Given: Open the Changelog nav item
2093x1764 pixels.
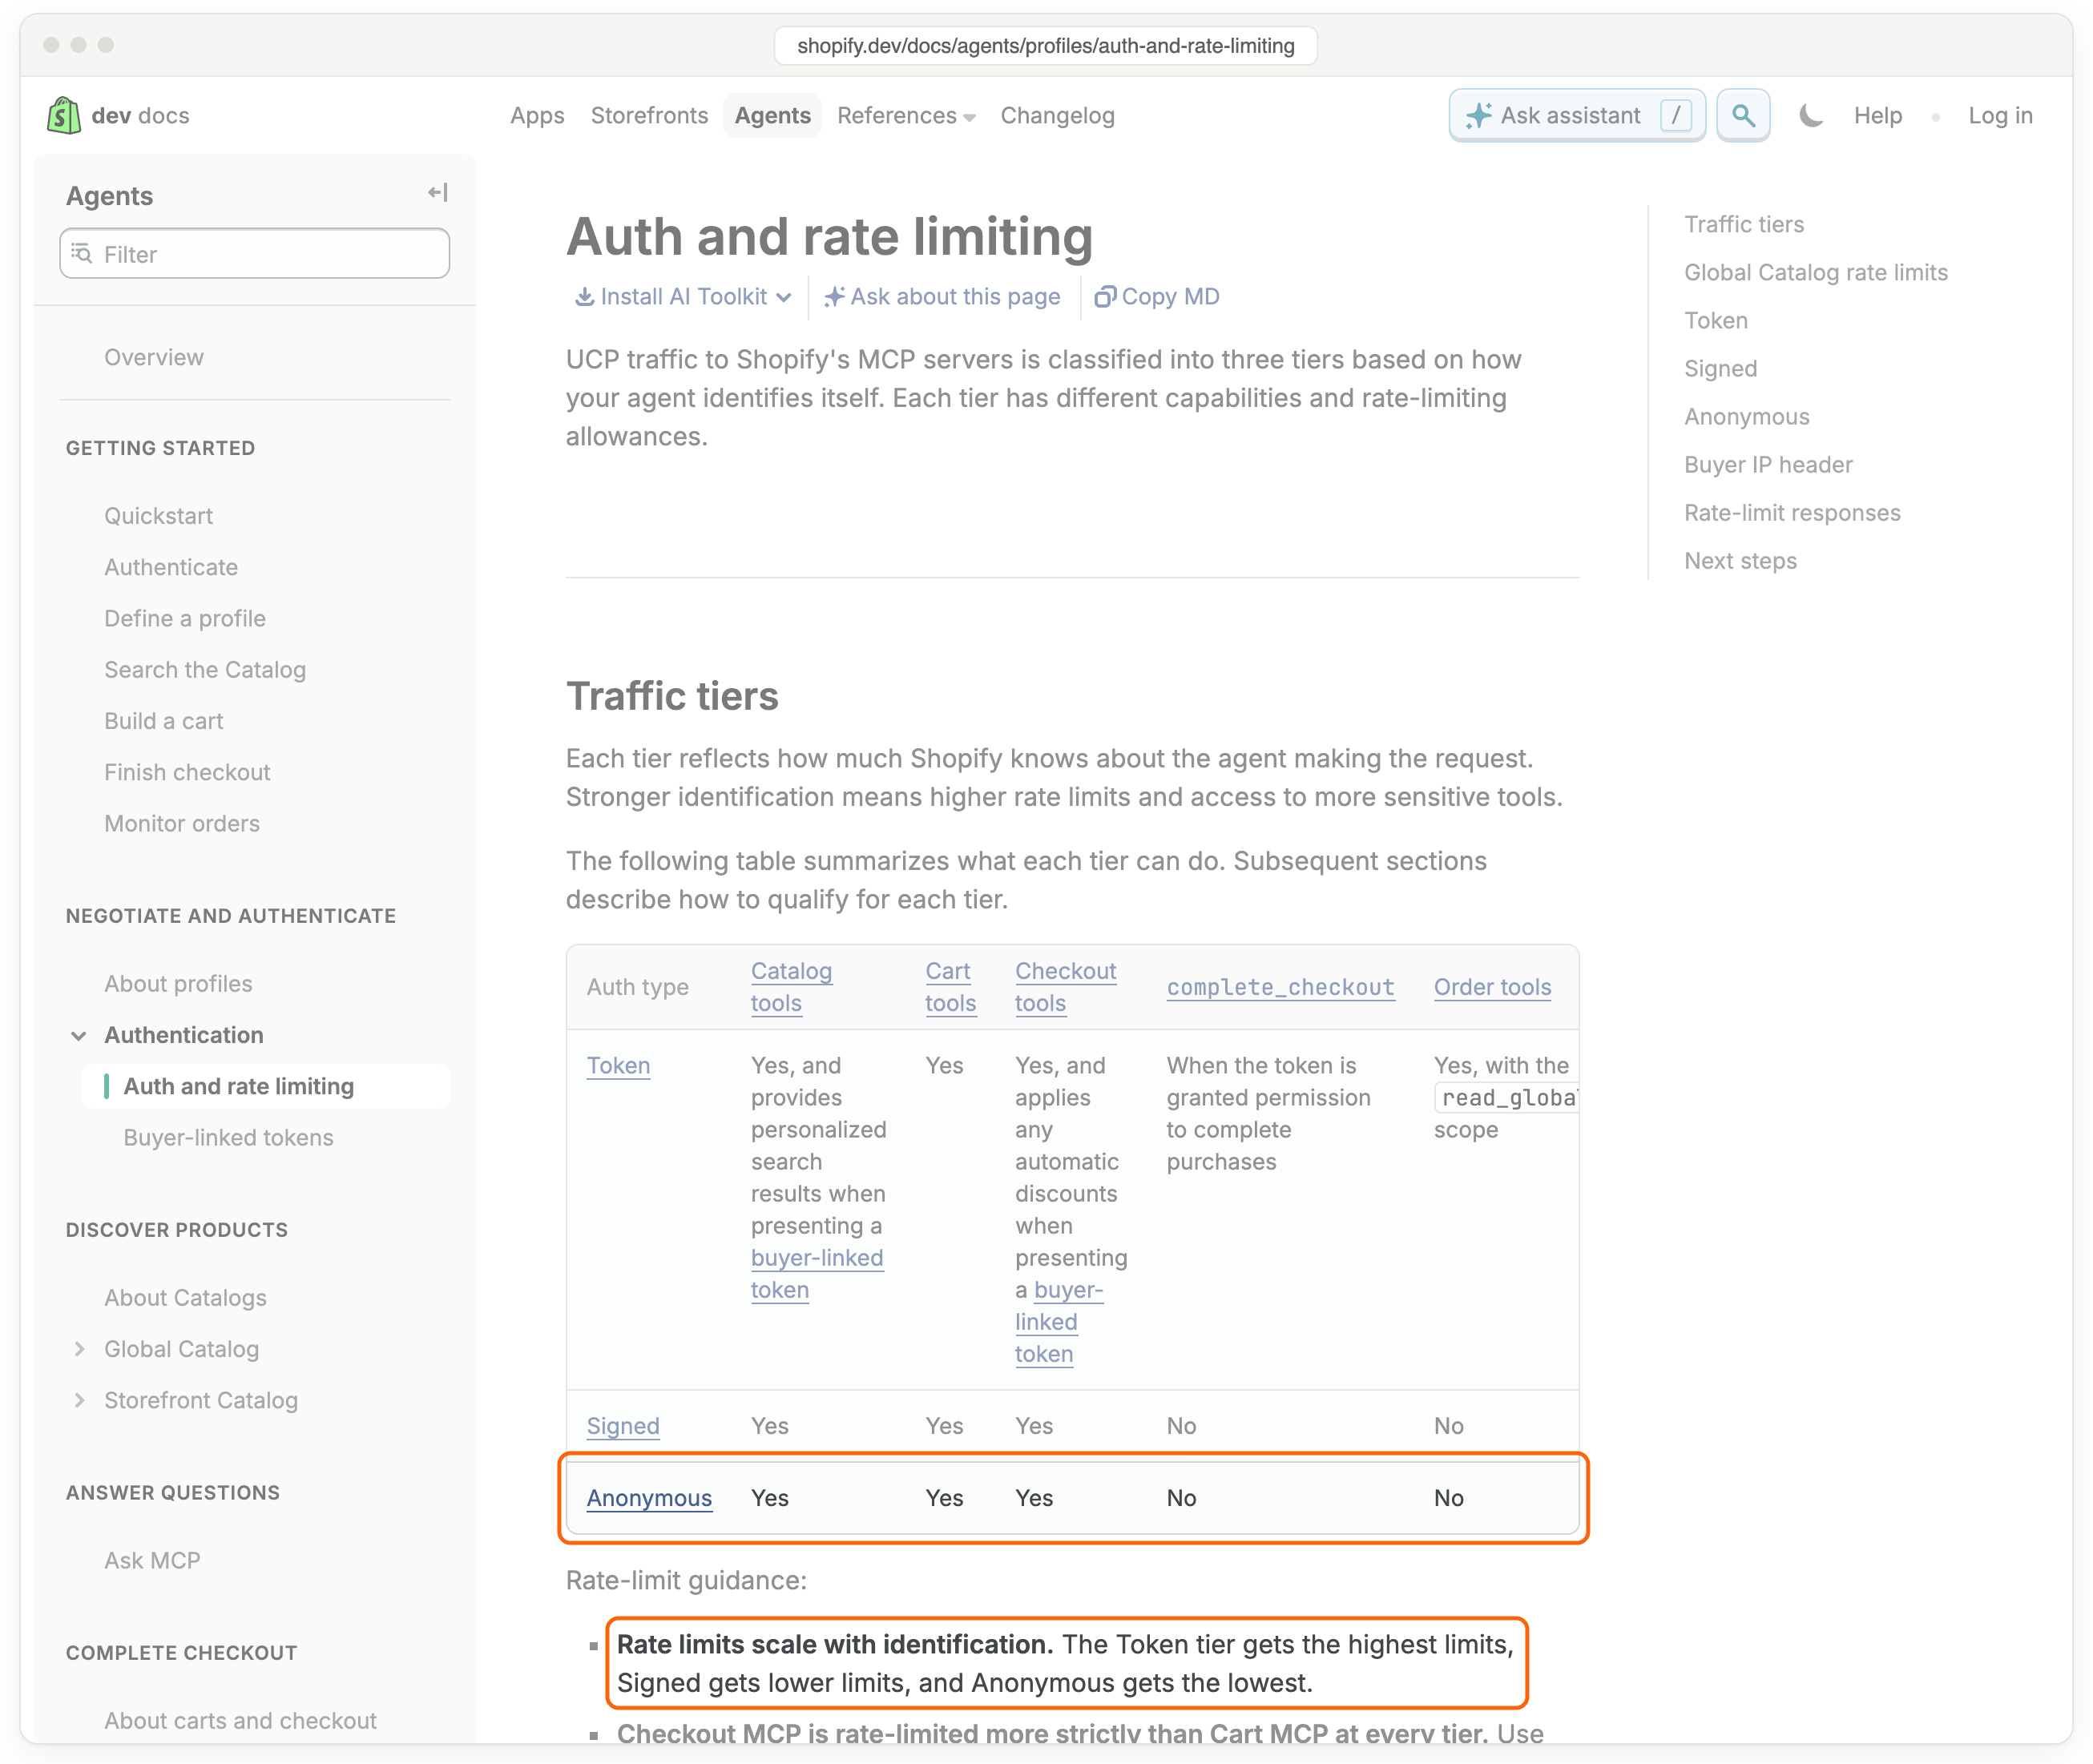Looking at the screenshot, I should 1057,116.
